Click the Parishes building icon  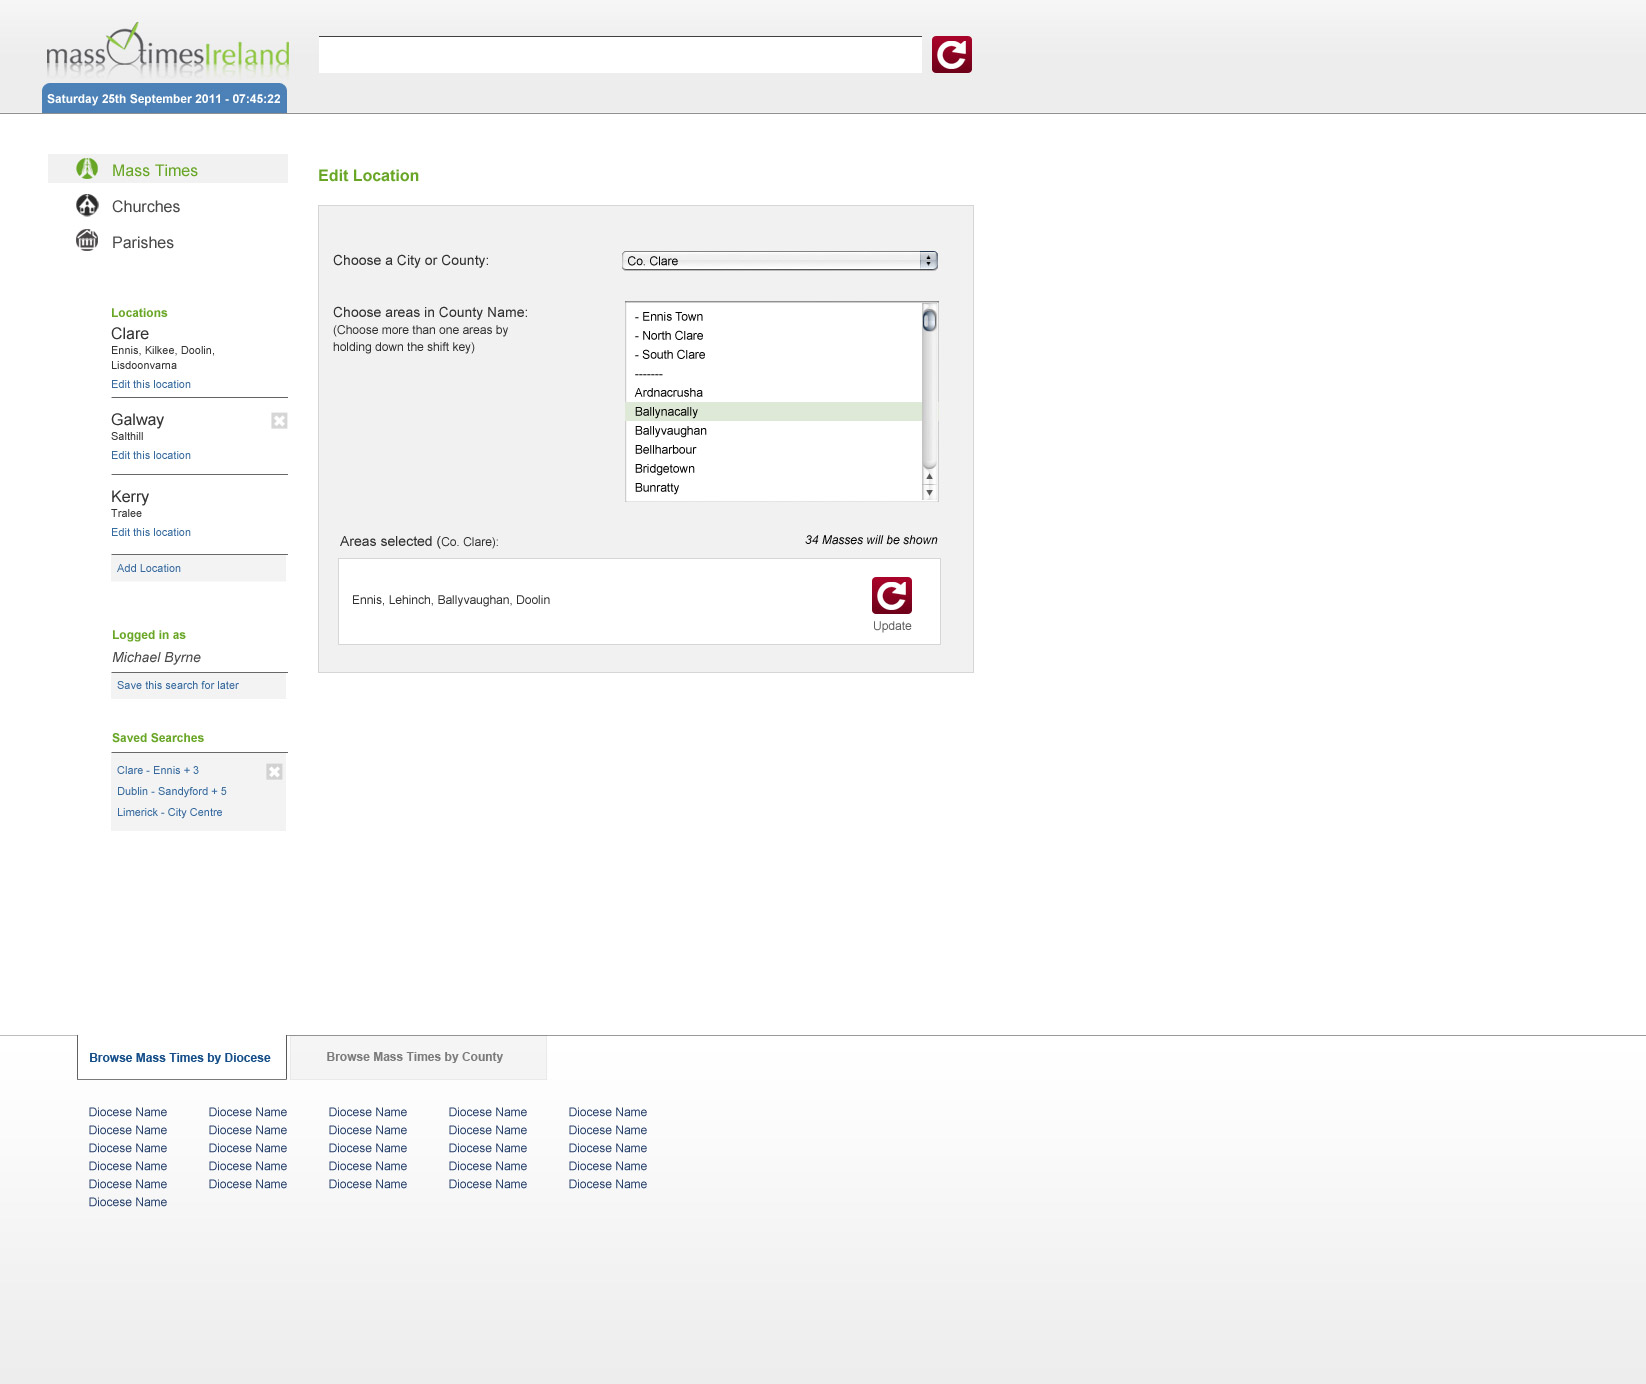[87, 241]
